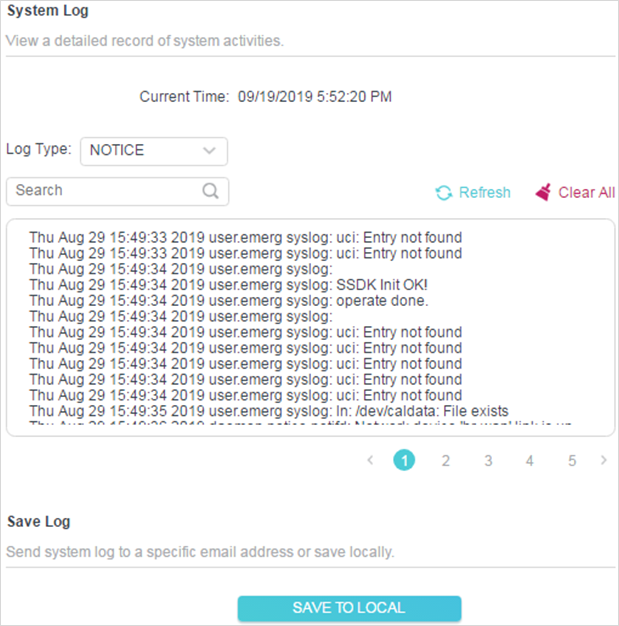Go to the next log page arrow
This screenshot has height=626, width=619.
pyautogui.click(x=603, y=461)
